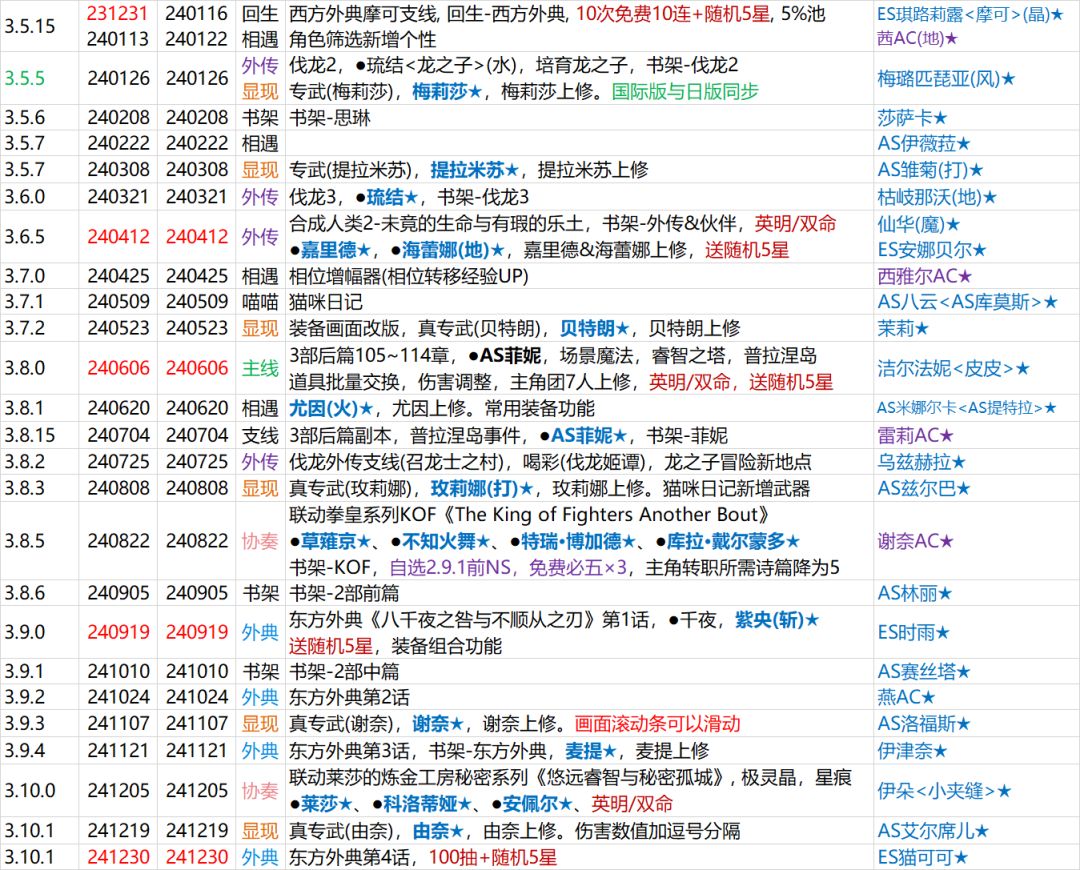Select the character name AS赛丝塔★

click(x=924, y=672)
